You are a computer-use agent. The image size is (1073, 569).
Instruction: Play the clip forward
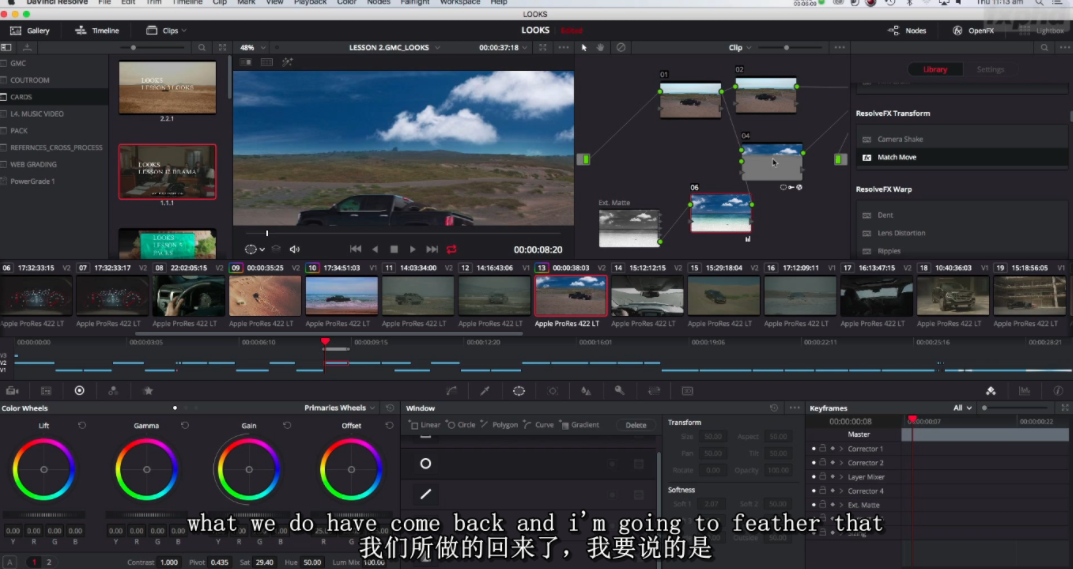[413, 249]
